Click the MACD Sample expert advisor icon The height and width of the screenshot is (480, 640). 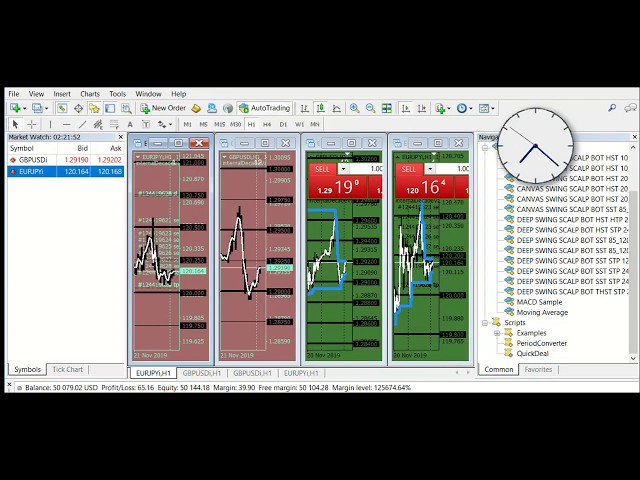pyautogui.click(x=509, y=301)
